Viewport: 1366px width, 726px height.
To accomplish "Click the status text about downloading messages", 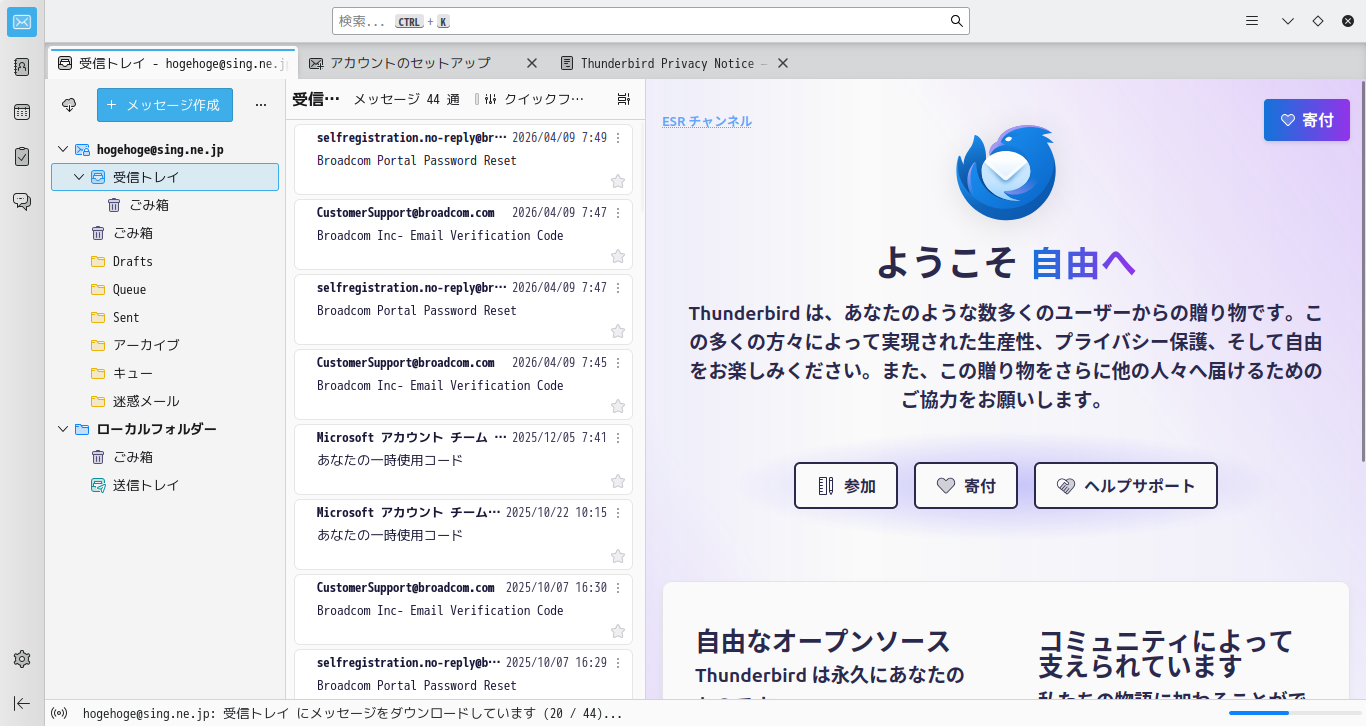I will (x=353, y=714).
